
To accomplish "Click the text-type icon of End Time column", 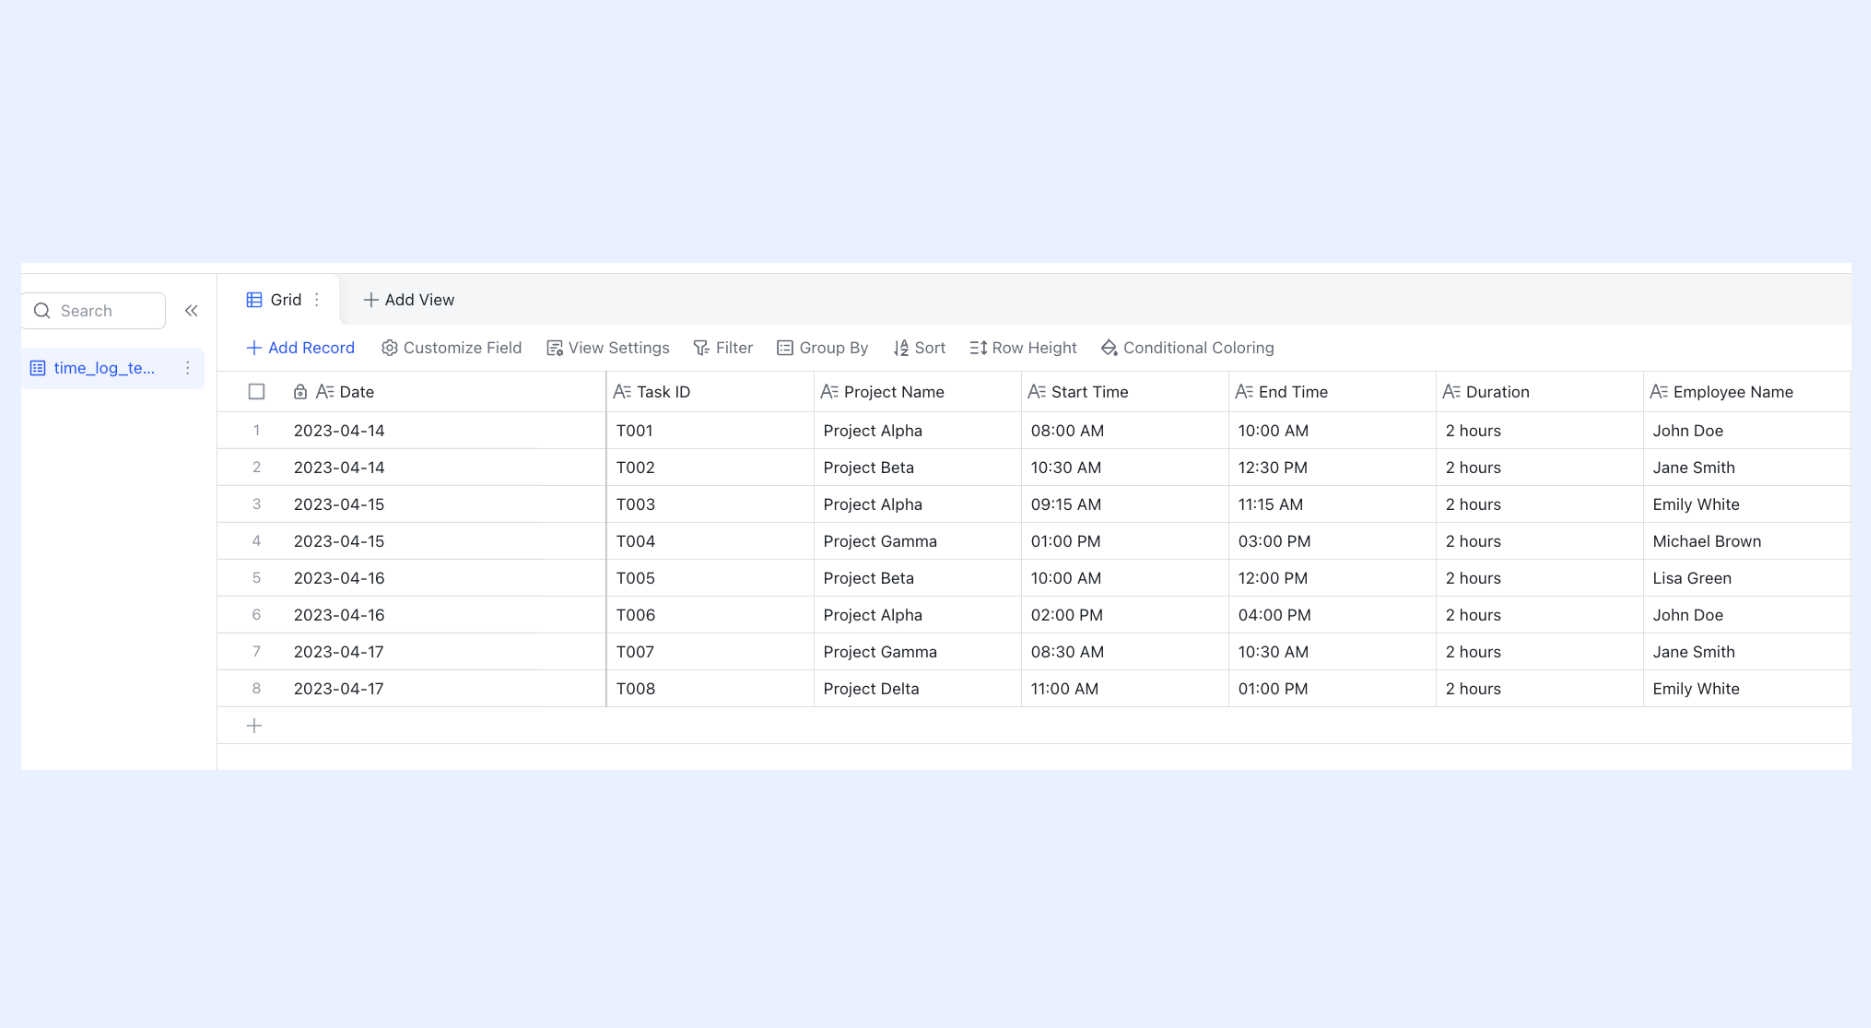I will point(1244,392).
